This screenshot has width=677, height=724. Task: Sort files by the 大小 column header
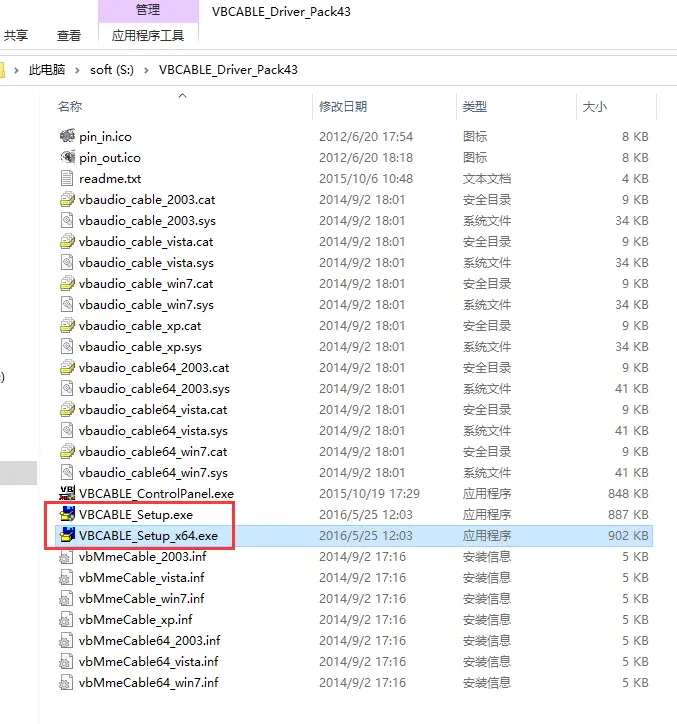[x=595, y=107]
